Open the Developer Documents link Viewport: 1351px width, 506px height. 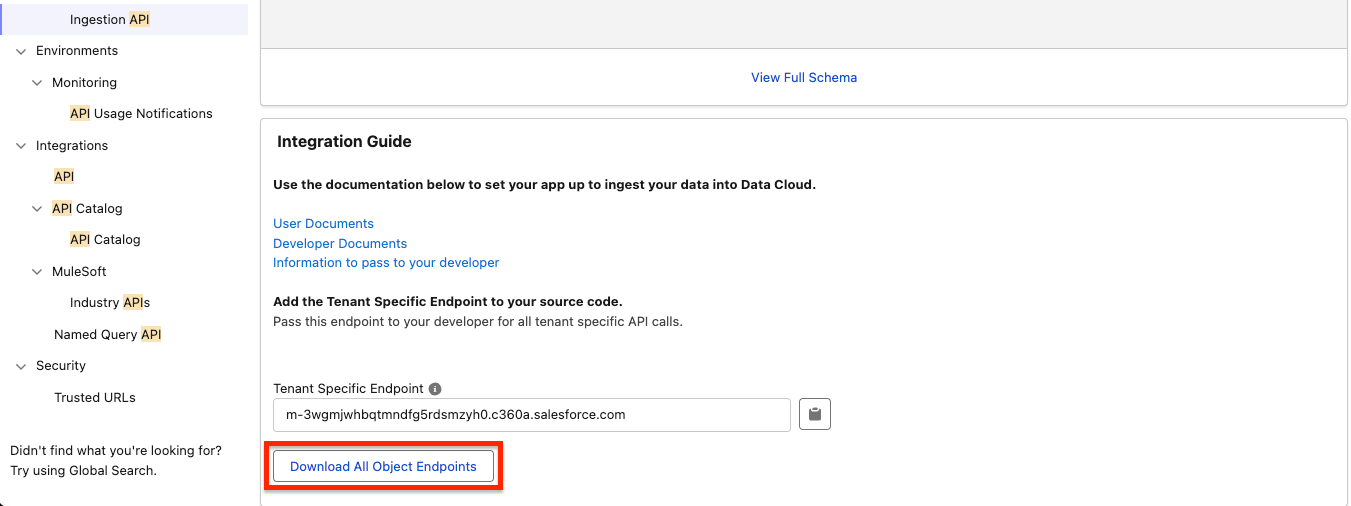340,244
